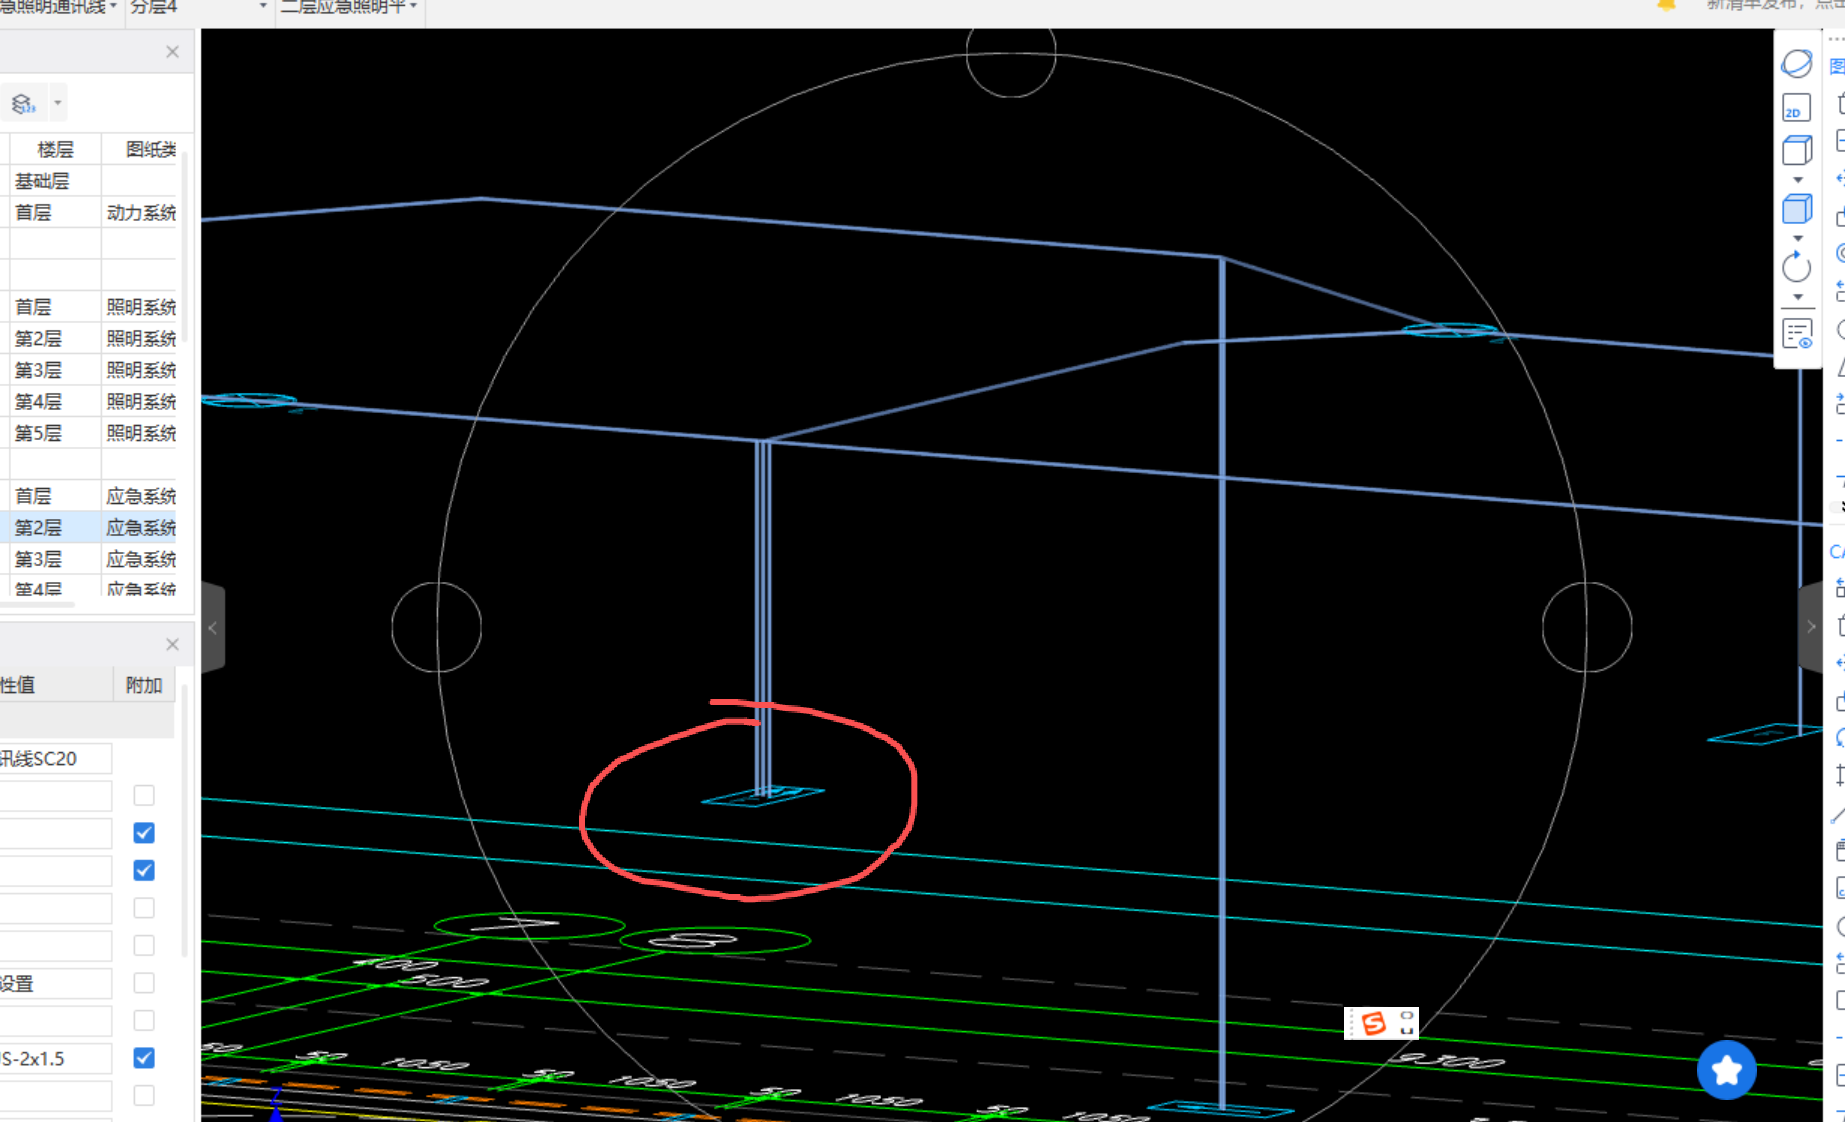Open dropdown under wireframe cube icon
Viewport: 1845px width, 1122px height.
[1797, 180]
